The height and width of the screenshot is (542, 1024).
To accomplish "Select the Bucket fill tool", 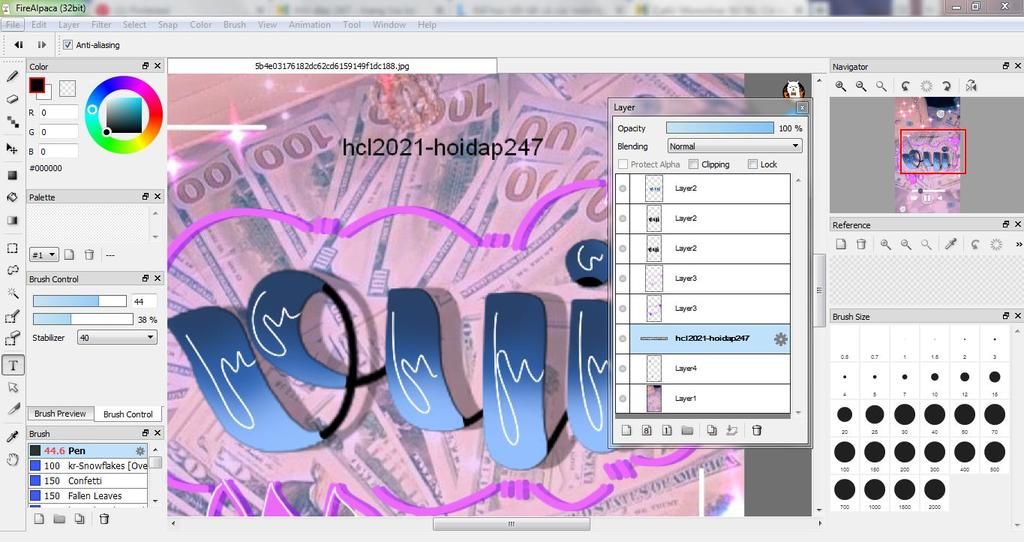I will [x=12, y=197].
